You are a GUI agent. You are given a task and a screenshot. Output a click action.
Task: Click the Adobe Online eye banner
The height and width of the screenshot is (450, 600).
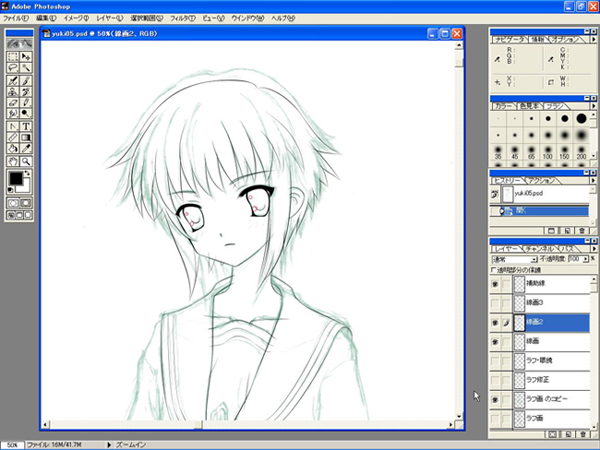pos(19,44)
